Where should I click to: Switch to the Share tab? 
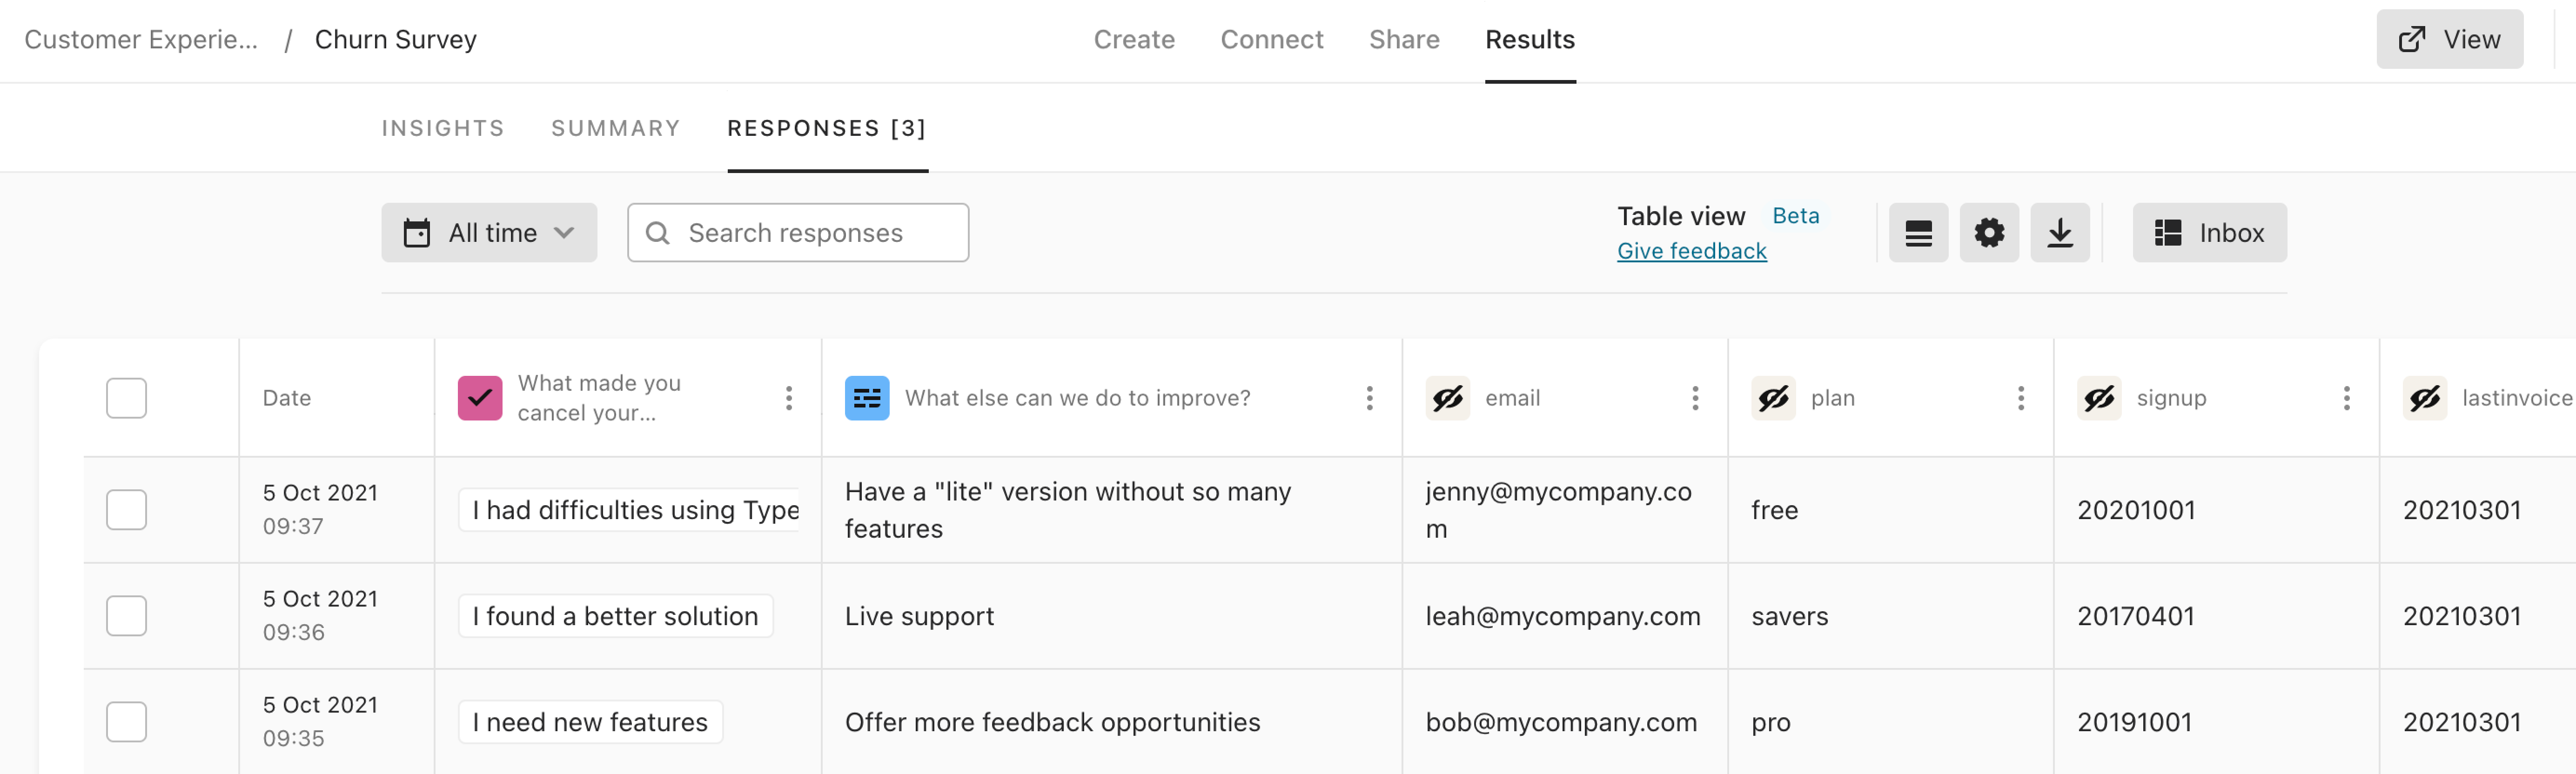[x=1404, y=39]
